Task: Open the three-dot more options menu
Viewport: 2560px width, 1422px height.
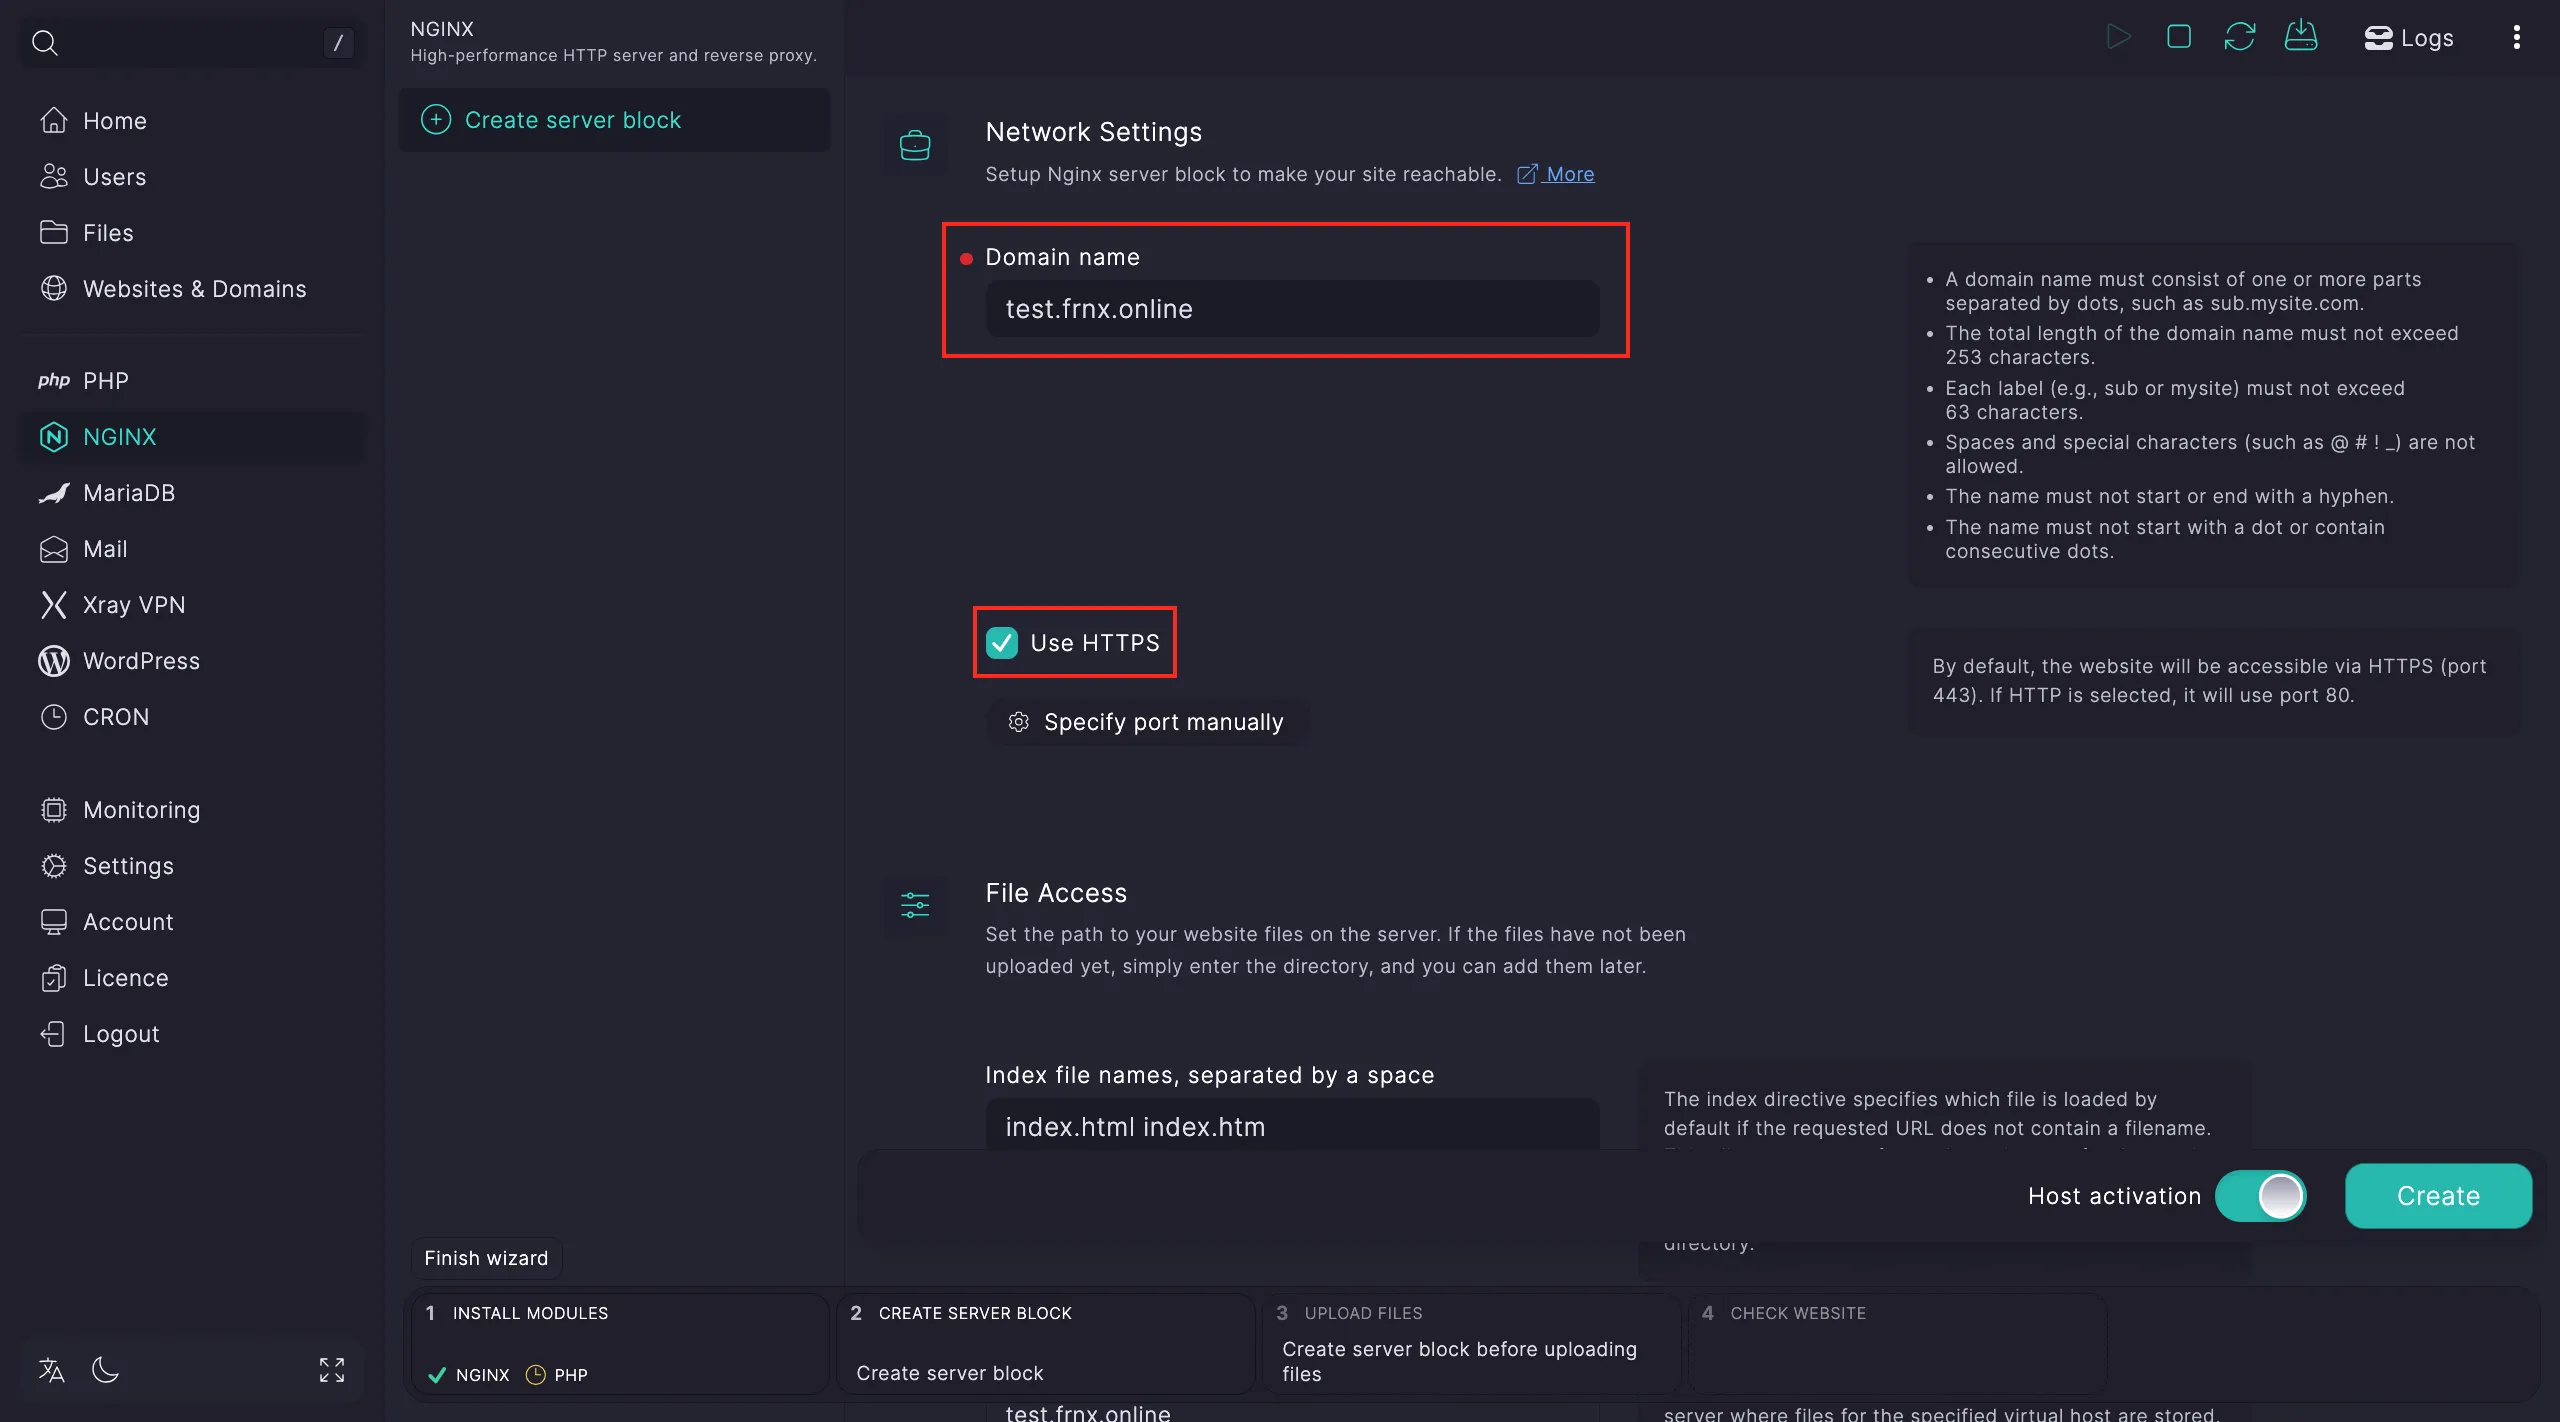Action: 2517,37
